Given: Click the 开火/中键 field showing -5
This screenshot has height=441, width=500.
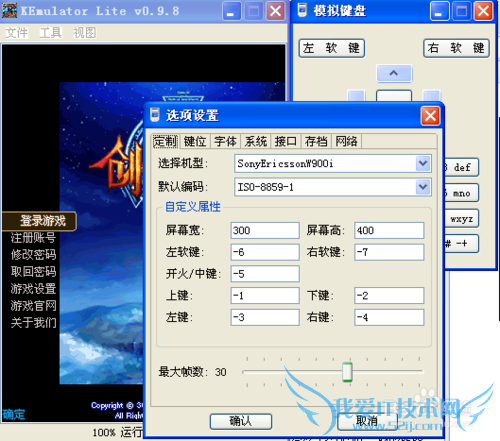Looking at the screenshot, I should click(265, 274).
